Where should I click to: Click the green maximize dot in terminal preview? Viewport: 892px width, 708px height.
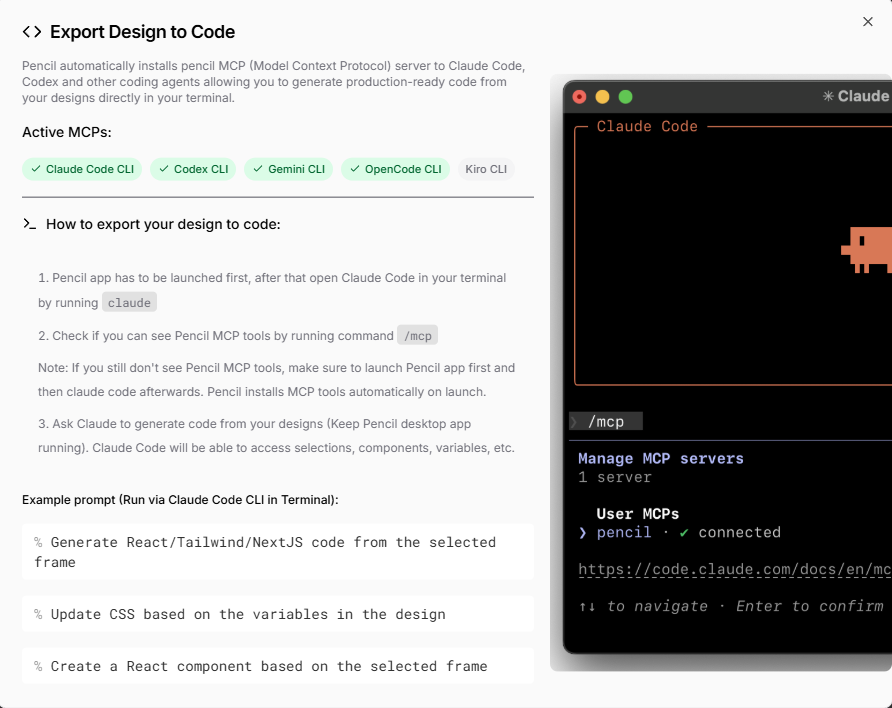point(625,97)
